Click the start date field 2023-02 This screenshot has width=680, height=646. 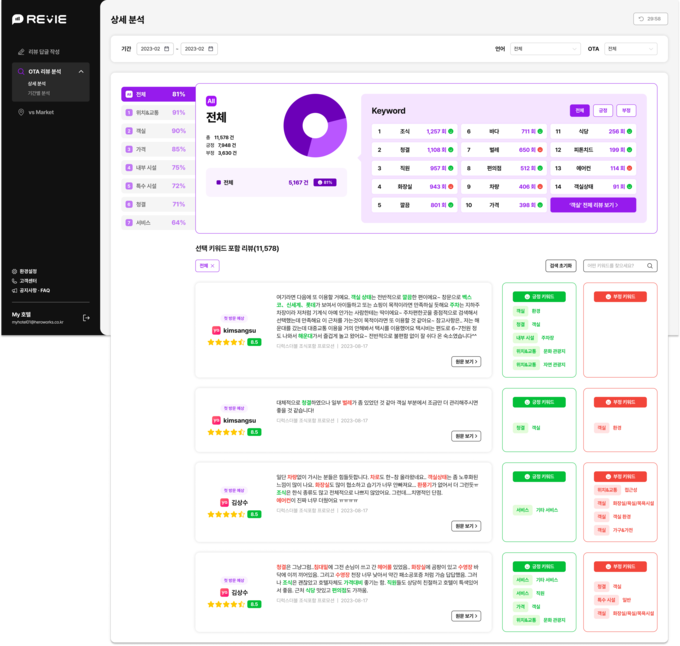pyautogui.click(x=155, y=49)
